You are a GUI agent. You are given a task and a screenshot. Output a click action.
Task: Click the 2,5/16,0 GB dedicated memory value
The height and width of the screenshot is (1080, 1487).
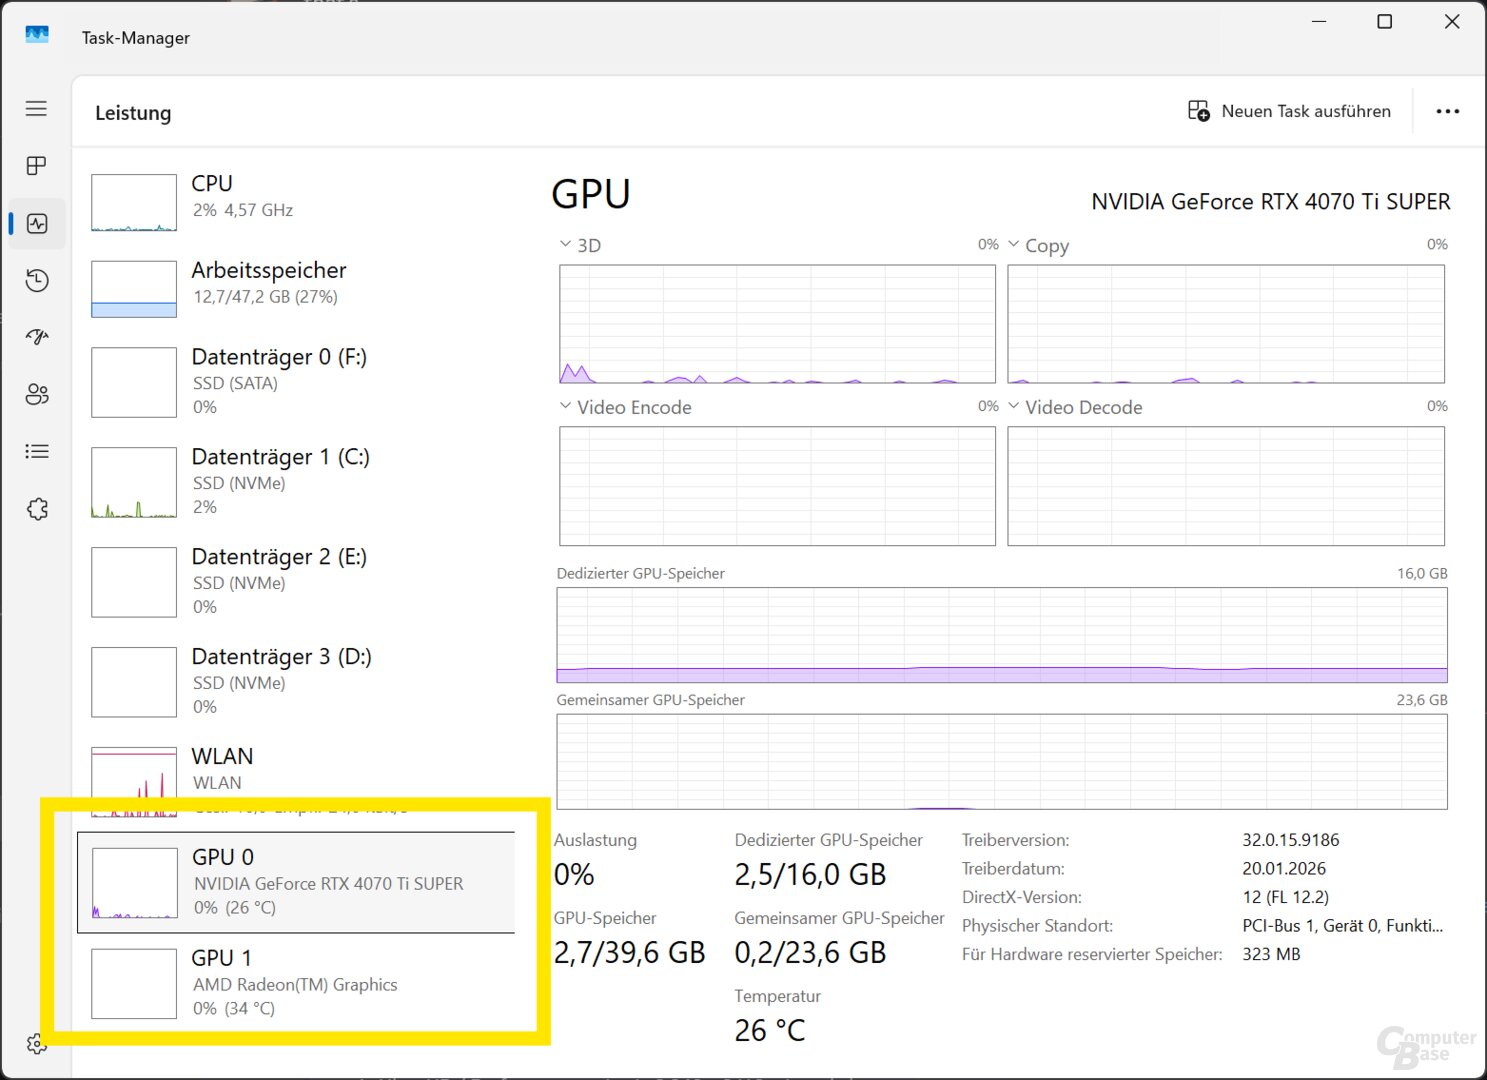click(x=810, y=875)
